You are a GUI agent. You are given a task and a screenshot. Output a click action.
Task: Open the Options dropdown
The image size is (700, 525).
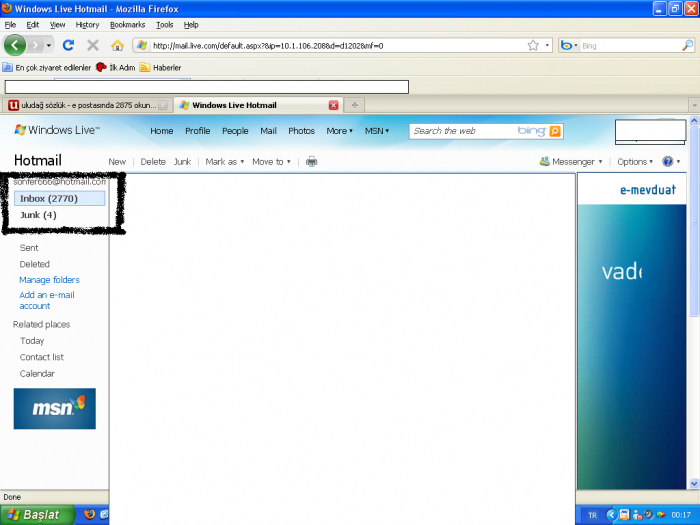pos(635,162)
